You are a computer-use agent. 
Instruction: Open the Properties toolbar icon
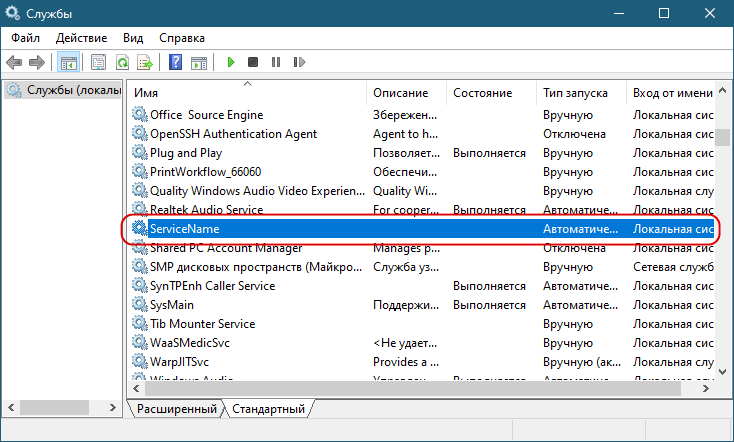tap(98, 62)
